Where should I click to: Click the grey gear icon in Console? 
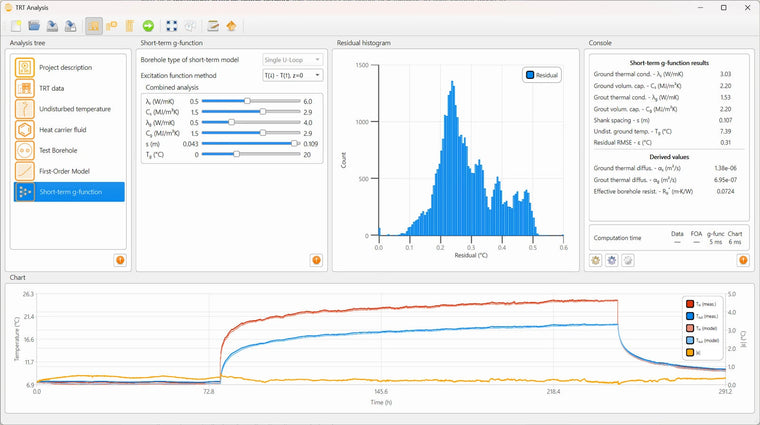pyautogui.click(x=628, y=260)
